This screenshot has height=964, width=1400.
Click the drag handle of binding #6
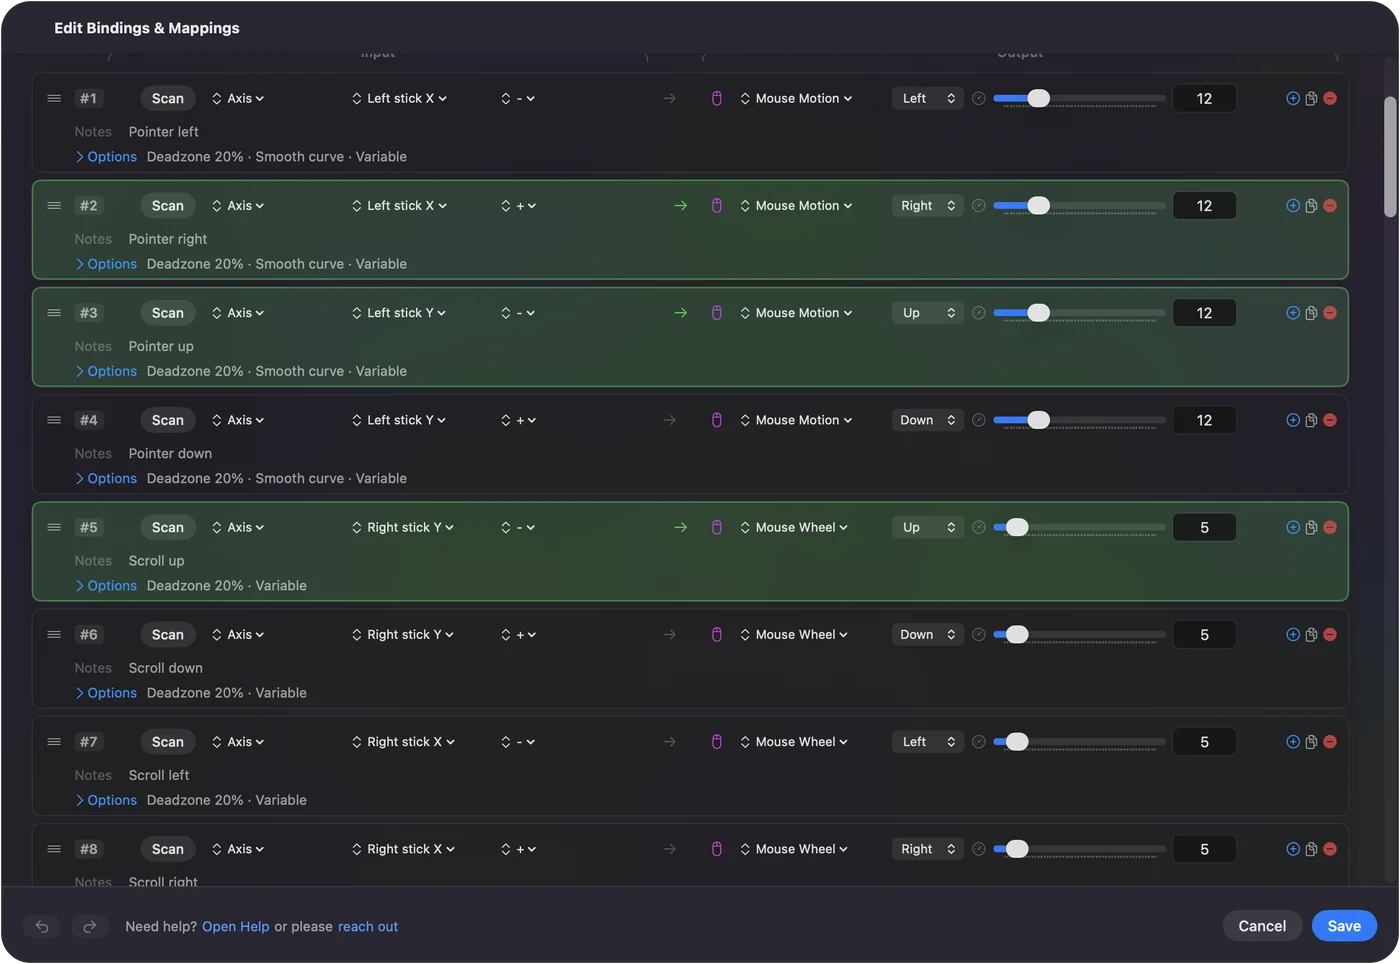click(x=54, y=635)
